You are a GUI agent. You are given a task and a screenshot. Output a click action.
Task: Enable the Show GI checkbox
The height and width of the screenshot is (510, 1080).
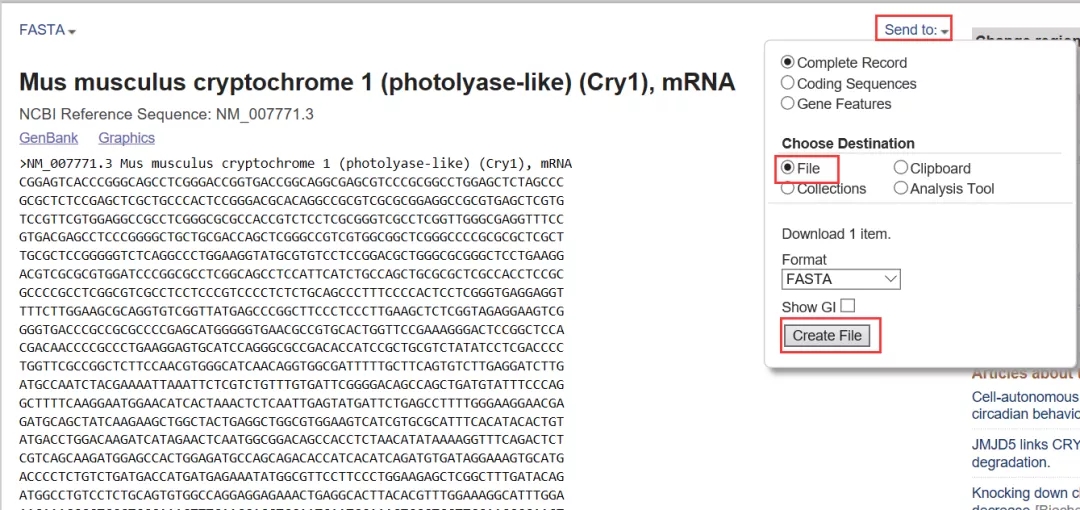click(847, 306)
